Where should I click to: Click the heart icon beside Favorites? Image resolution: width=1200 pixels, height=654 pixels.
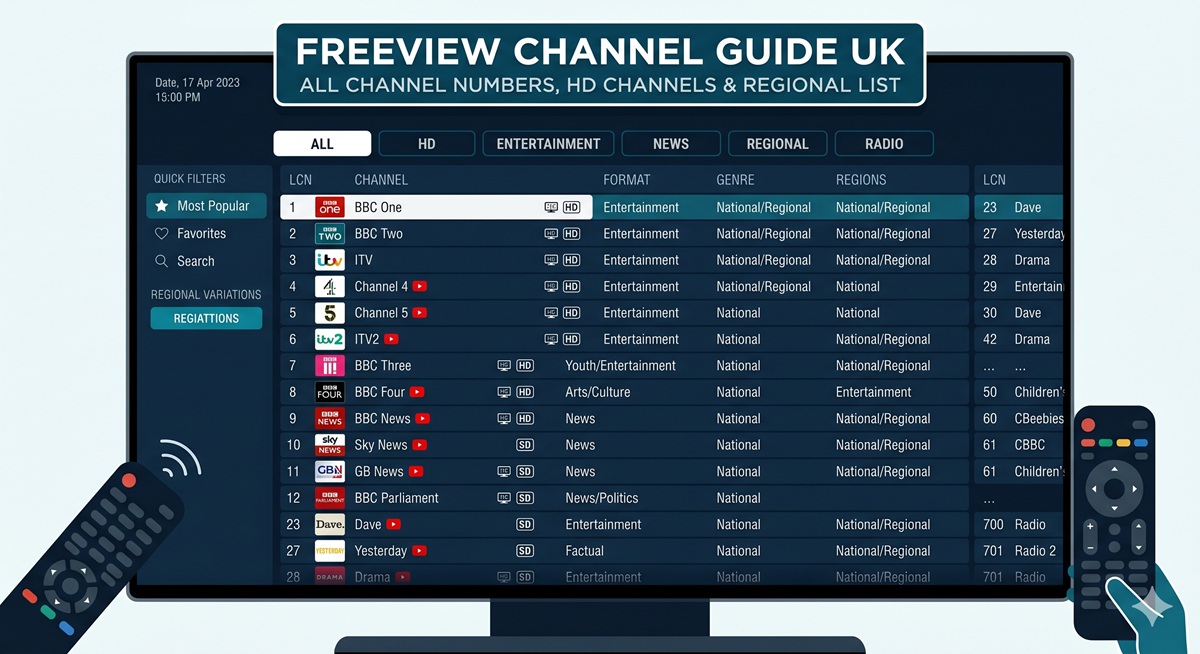pyautogui.click(x=162, y=233)
